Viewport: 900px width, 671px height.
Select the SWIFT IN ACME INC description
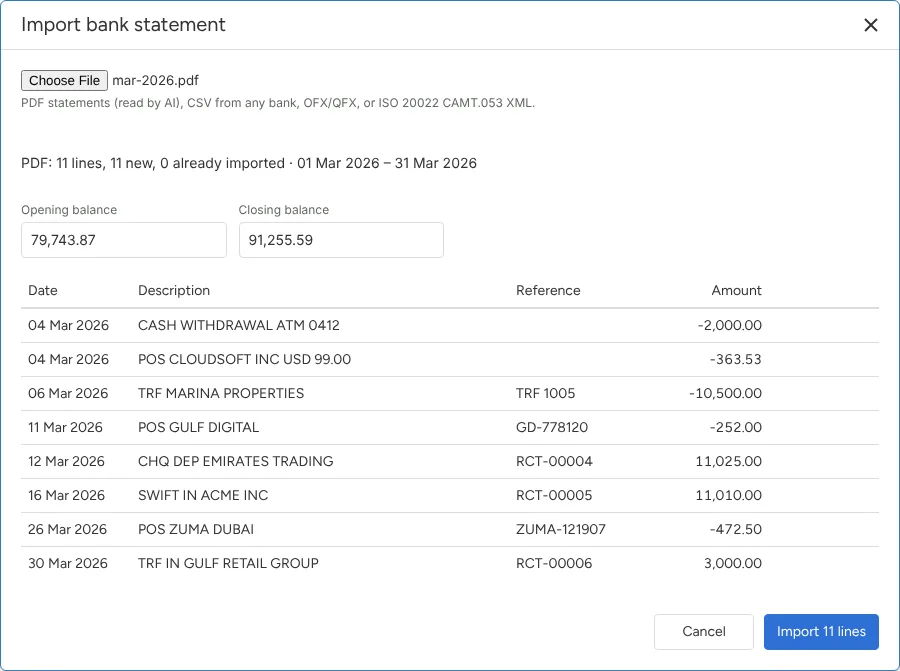click(203, 495)
